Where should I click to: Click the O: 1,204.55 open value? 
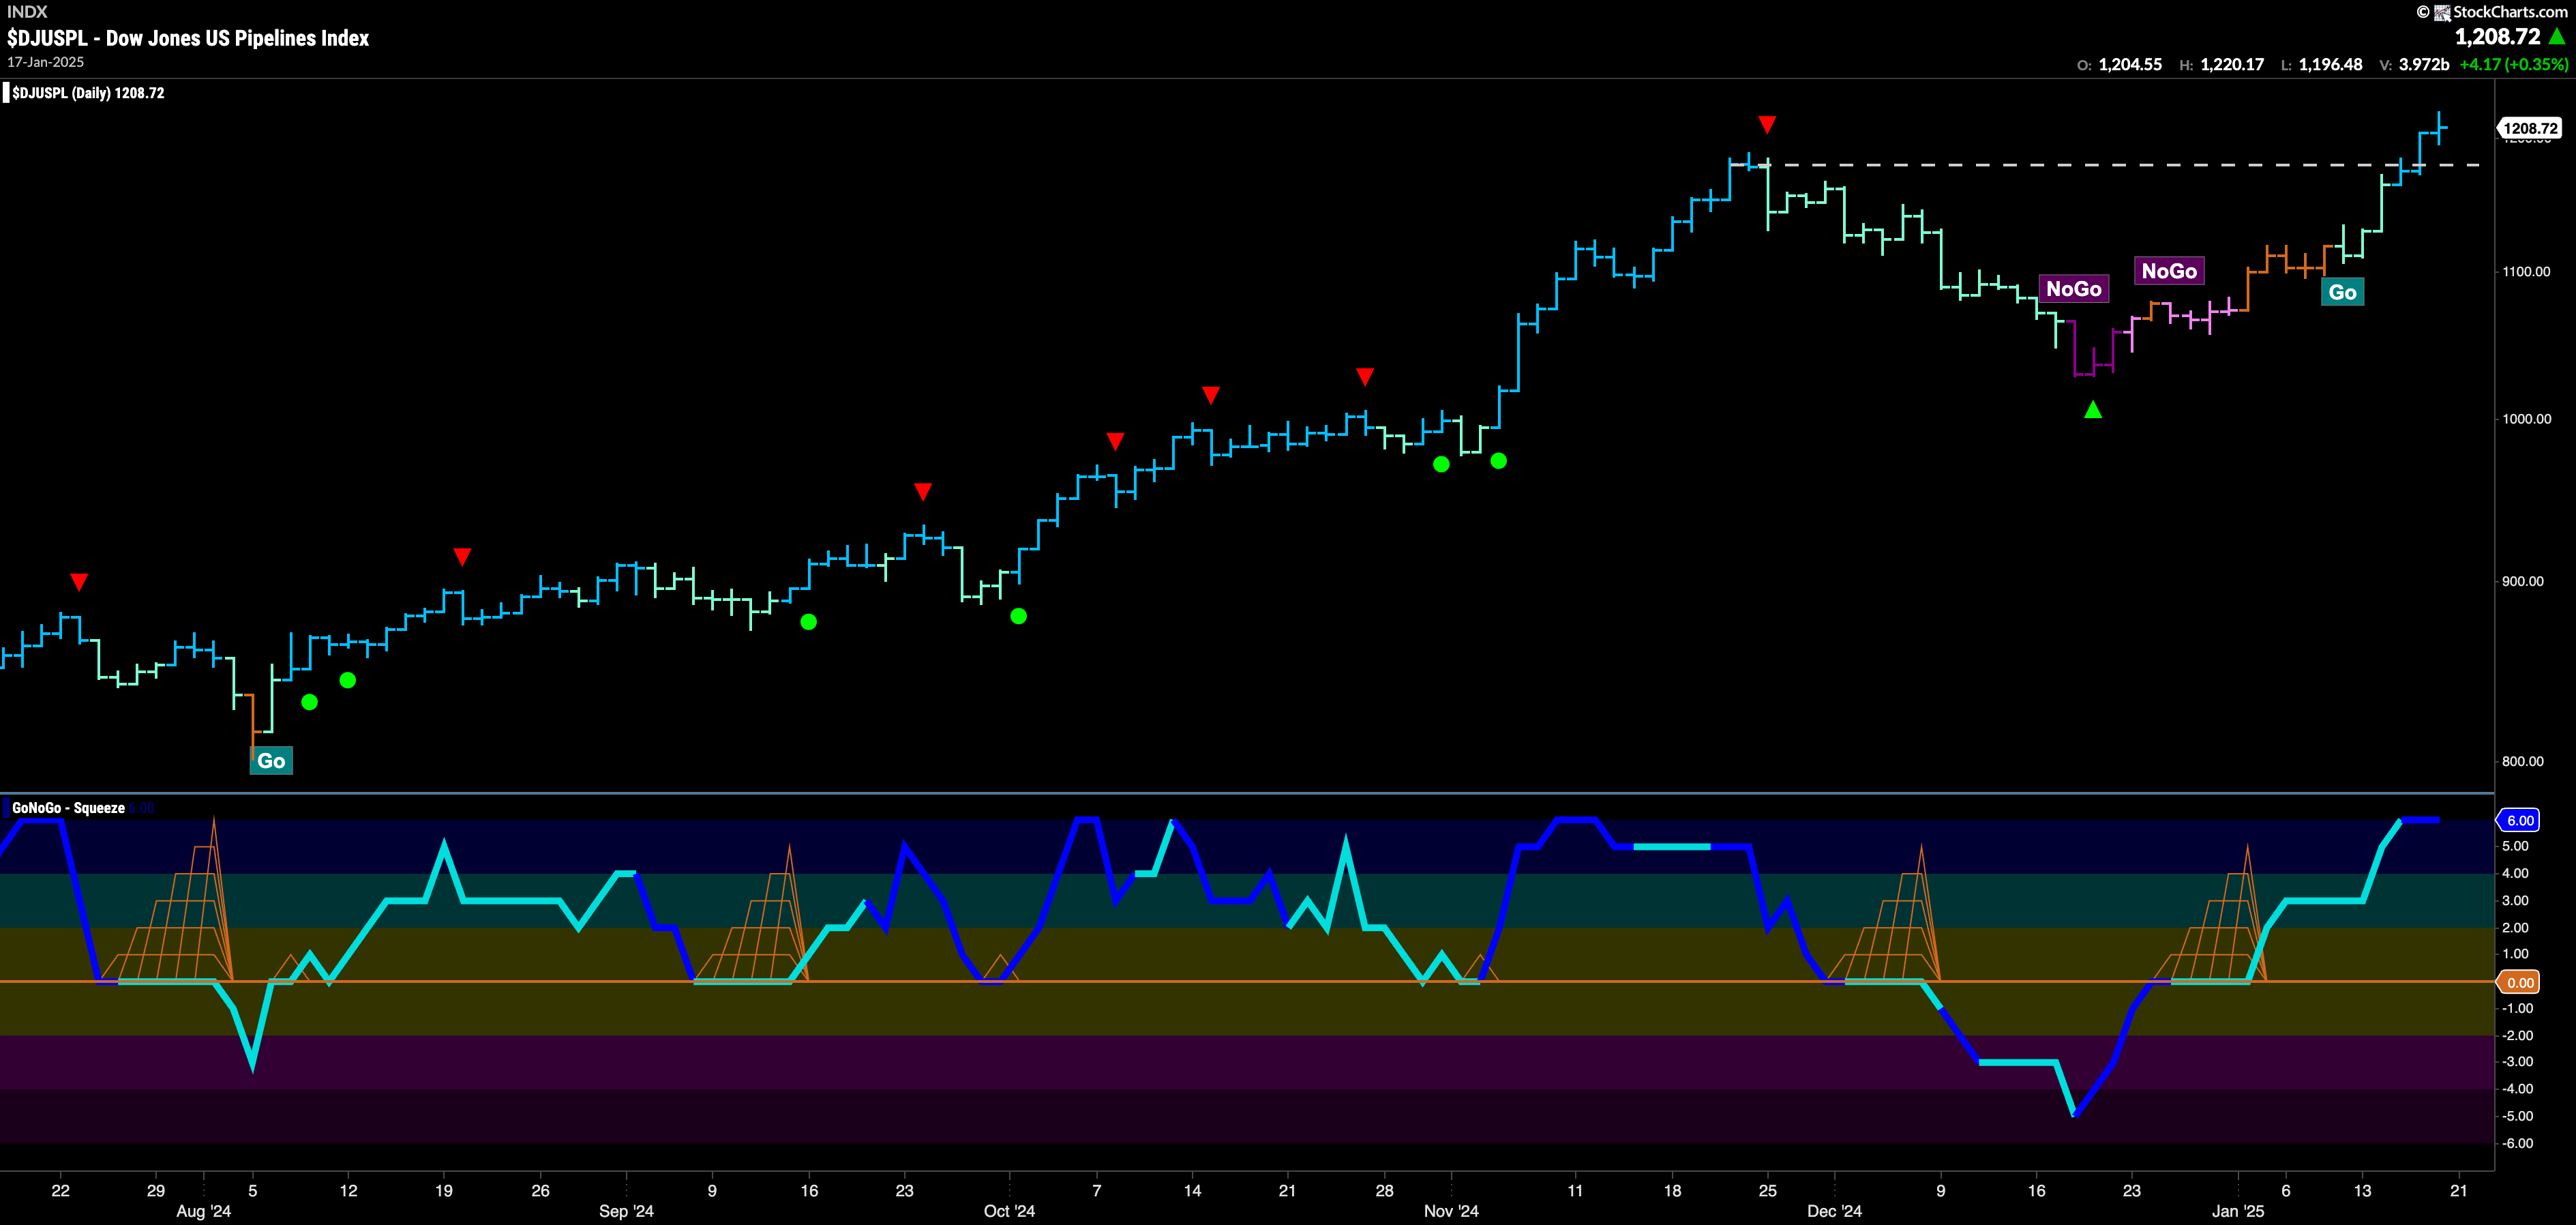tap(2119, 65)
